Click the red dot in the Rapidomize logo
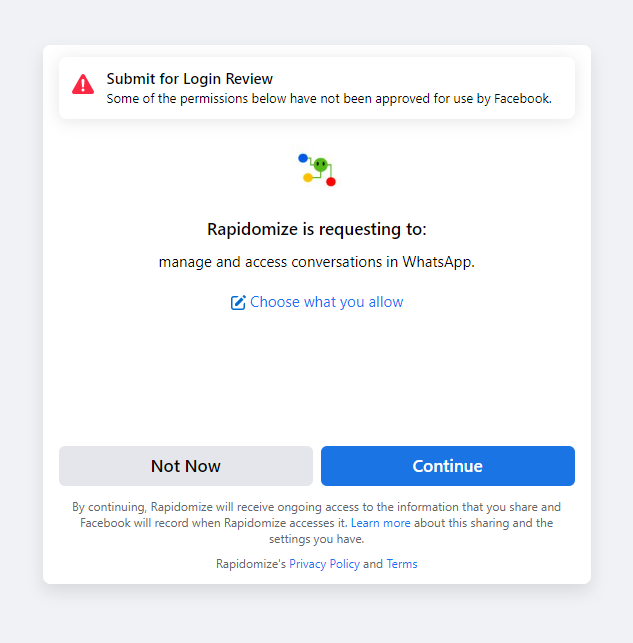The image size is (633, 643). coord(331,181)
